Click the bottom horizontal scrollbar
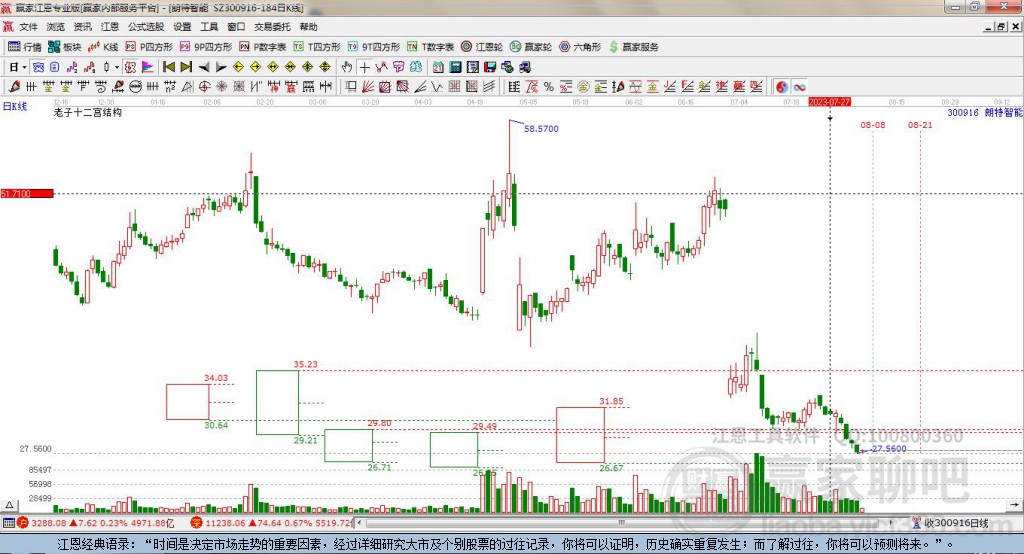1024x554 pixels. pyautogui.click(x=600, y=523)
